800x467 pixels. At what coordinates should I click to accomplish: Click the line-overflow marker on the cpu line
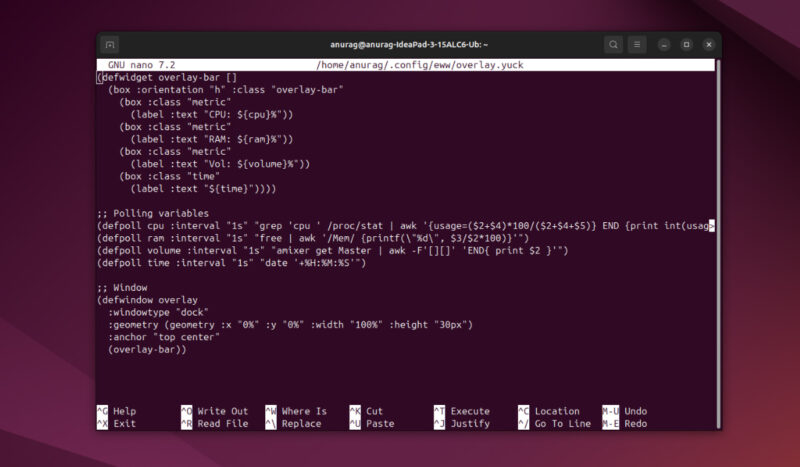point(712,226)
